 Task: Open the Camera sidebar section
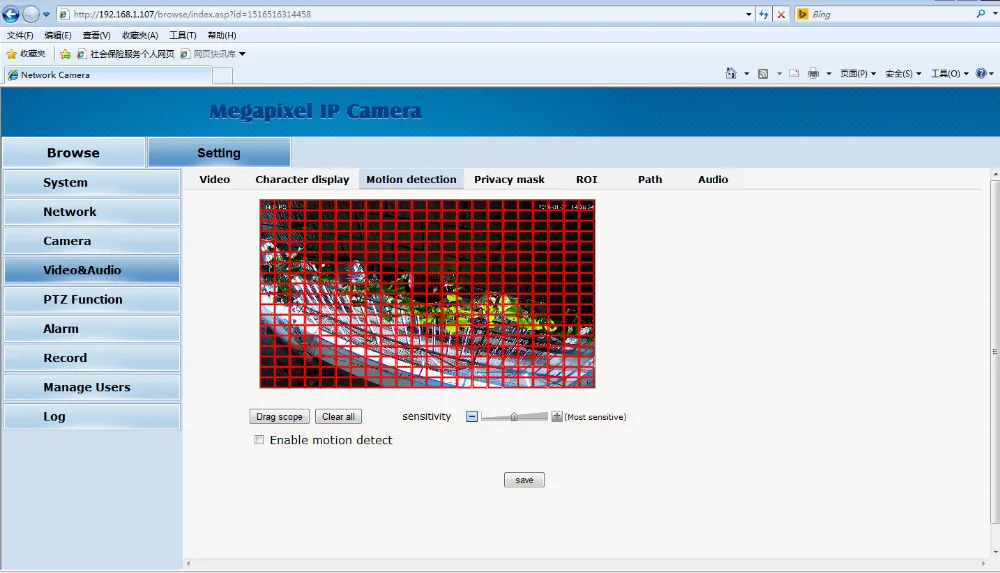pyautogui.click(x=92, y=241)
